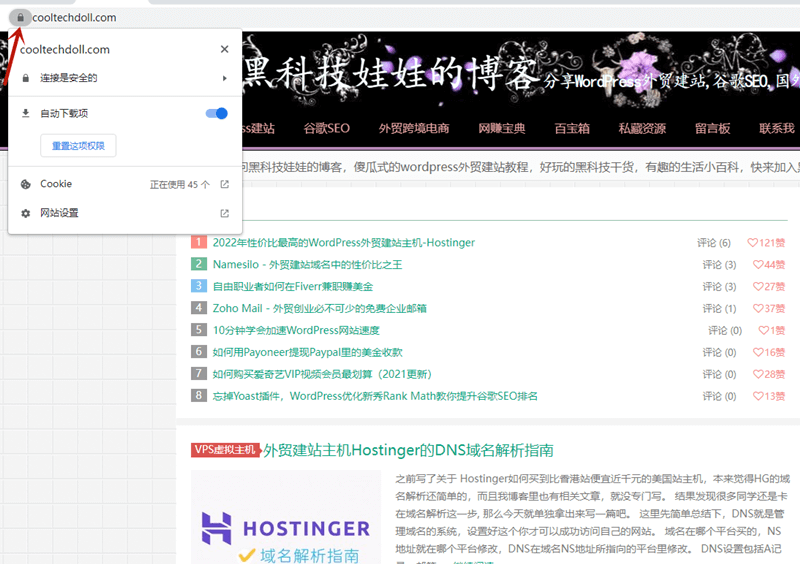The image size is (800, 564).
Task: Open the 百宝箱 navigation tab
Action: [572, 128]
